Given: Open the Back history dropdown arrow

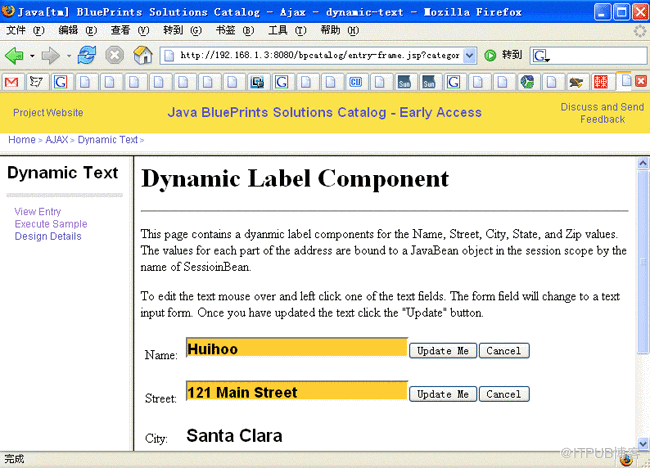Looking at the screenshot, I should coord(32,56).
